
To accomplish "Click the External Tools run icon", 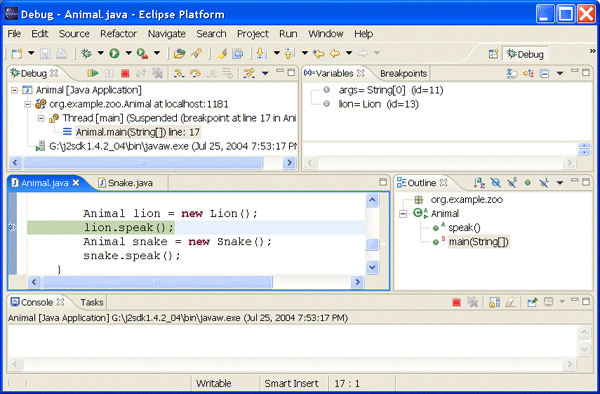I will [x=142, y=54].
